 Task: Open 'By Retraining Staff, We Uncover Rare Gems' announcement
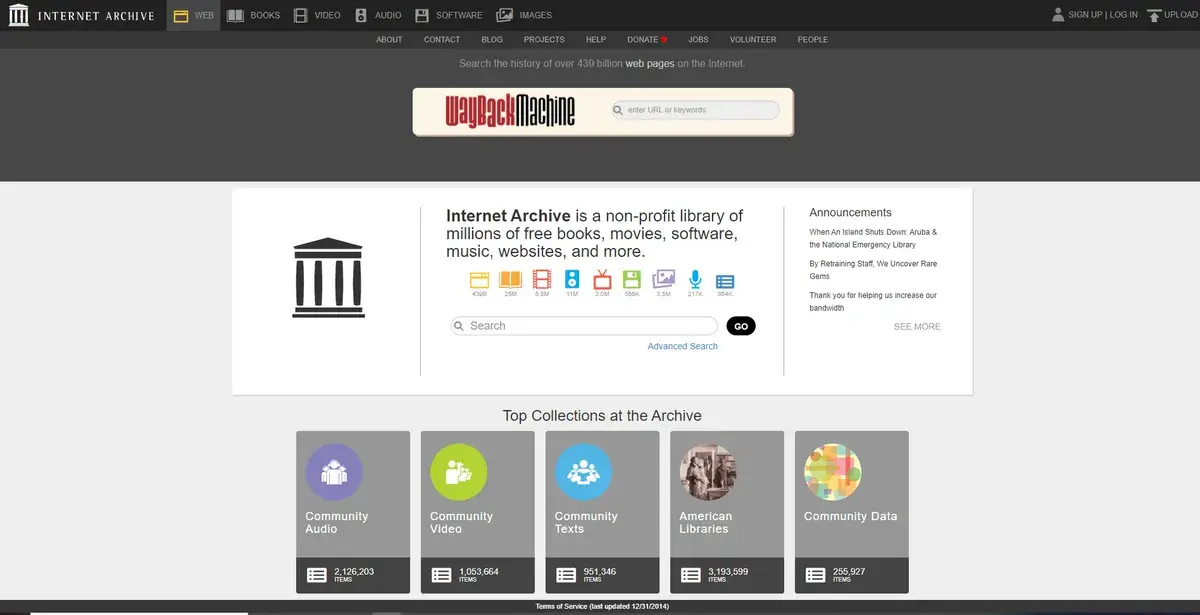click(873, 270)
